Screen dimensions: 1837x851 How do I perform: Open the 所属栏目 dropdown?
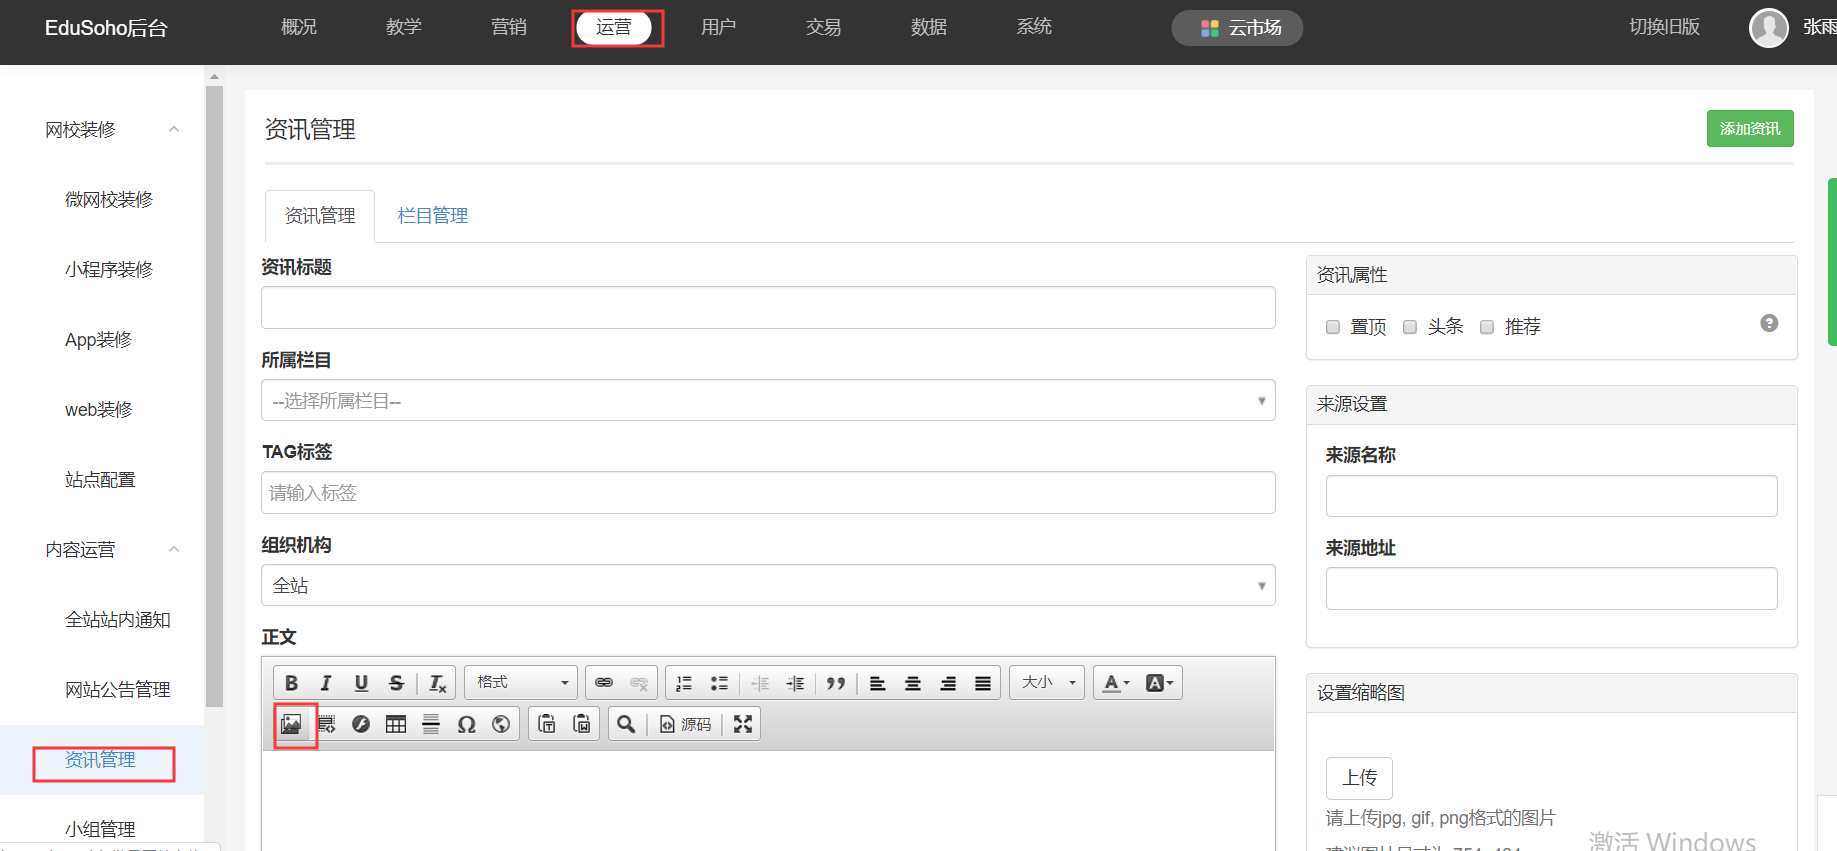767,401
